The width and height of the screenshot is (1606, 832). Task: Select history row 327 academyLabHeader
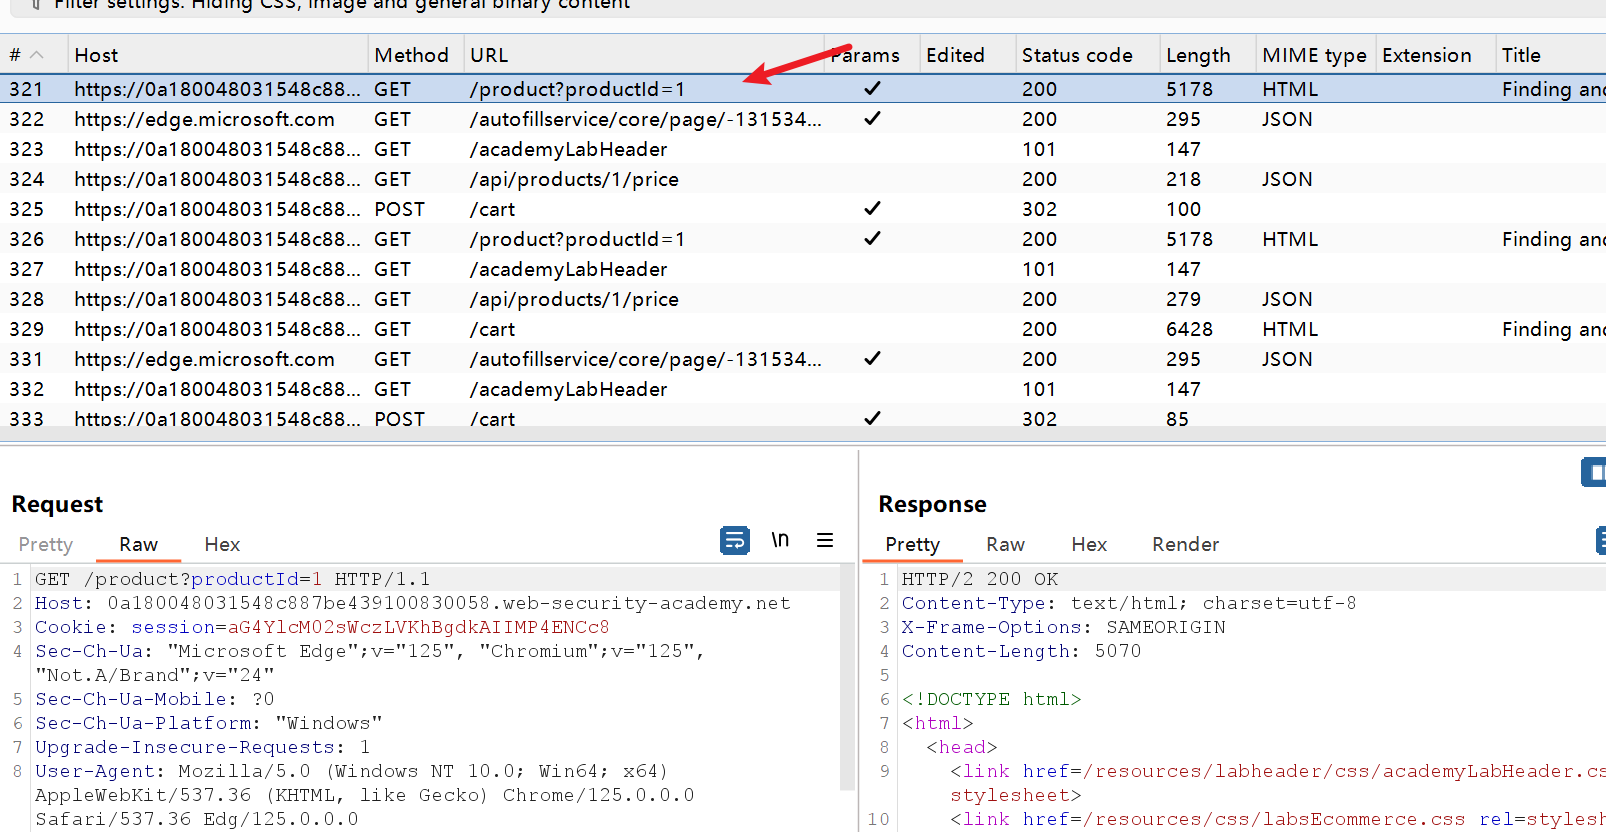click(803, 269)
